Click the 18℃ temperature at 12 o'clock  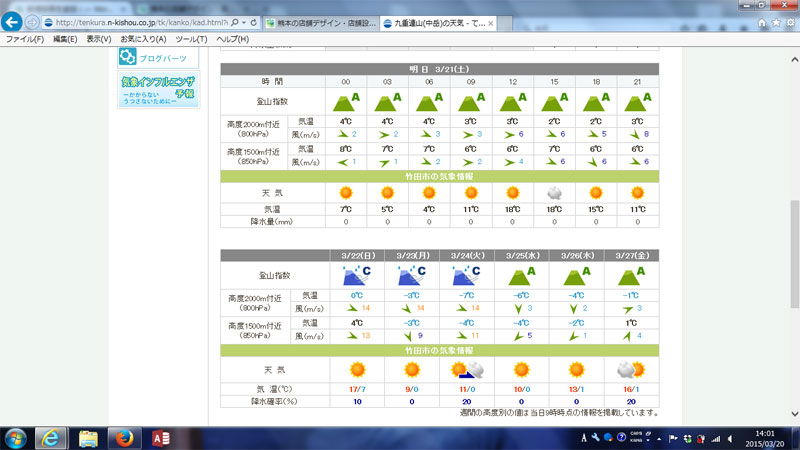pos(513,209)
